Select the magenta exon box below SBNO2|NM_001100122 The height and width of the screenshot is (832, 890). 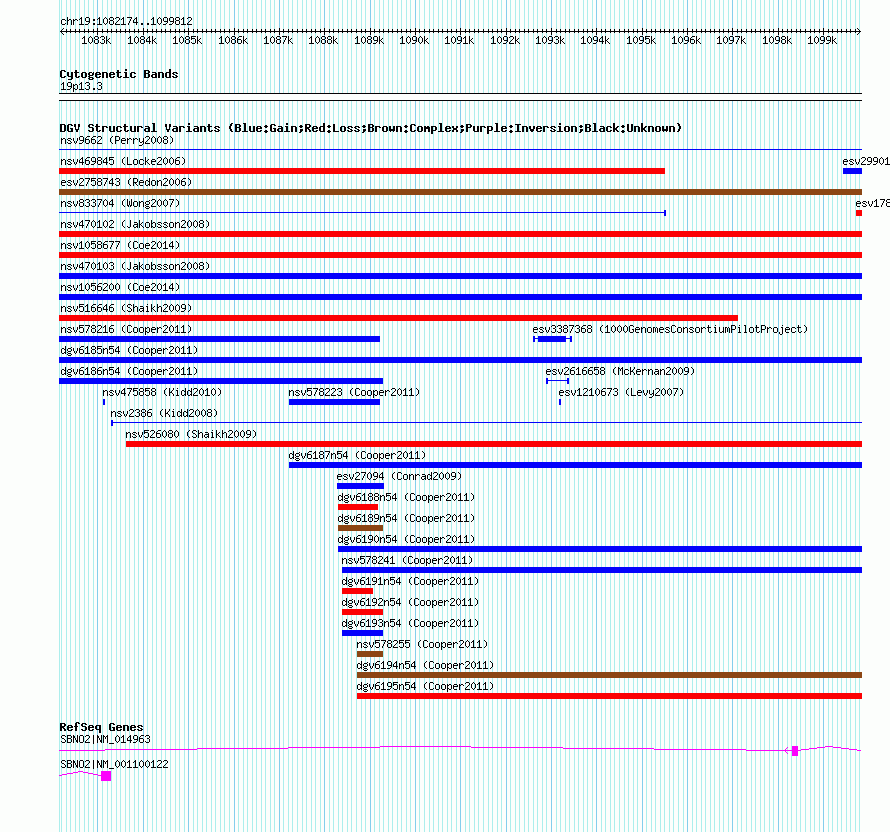pyautogui.click(x=106, y=776)
